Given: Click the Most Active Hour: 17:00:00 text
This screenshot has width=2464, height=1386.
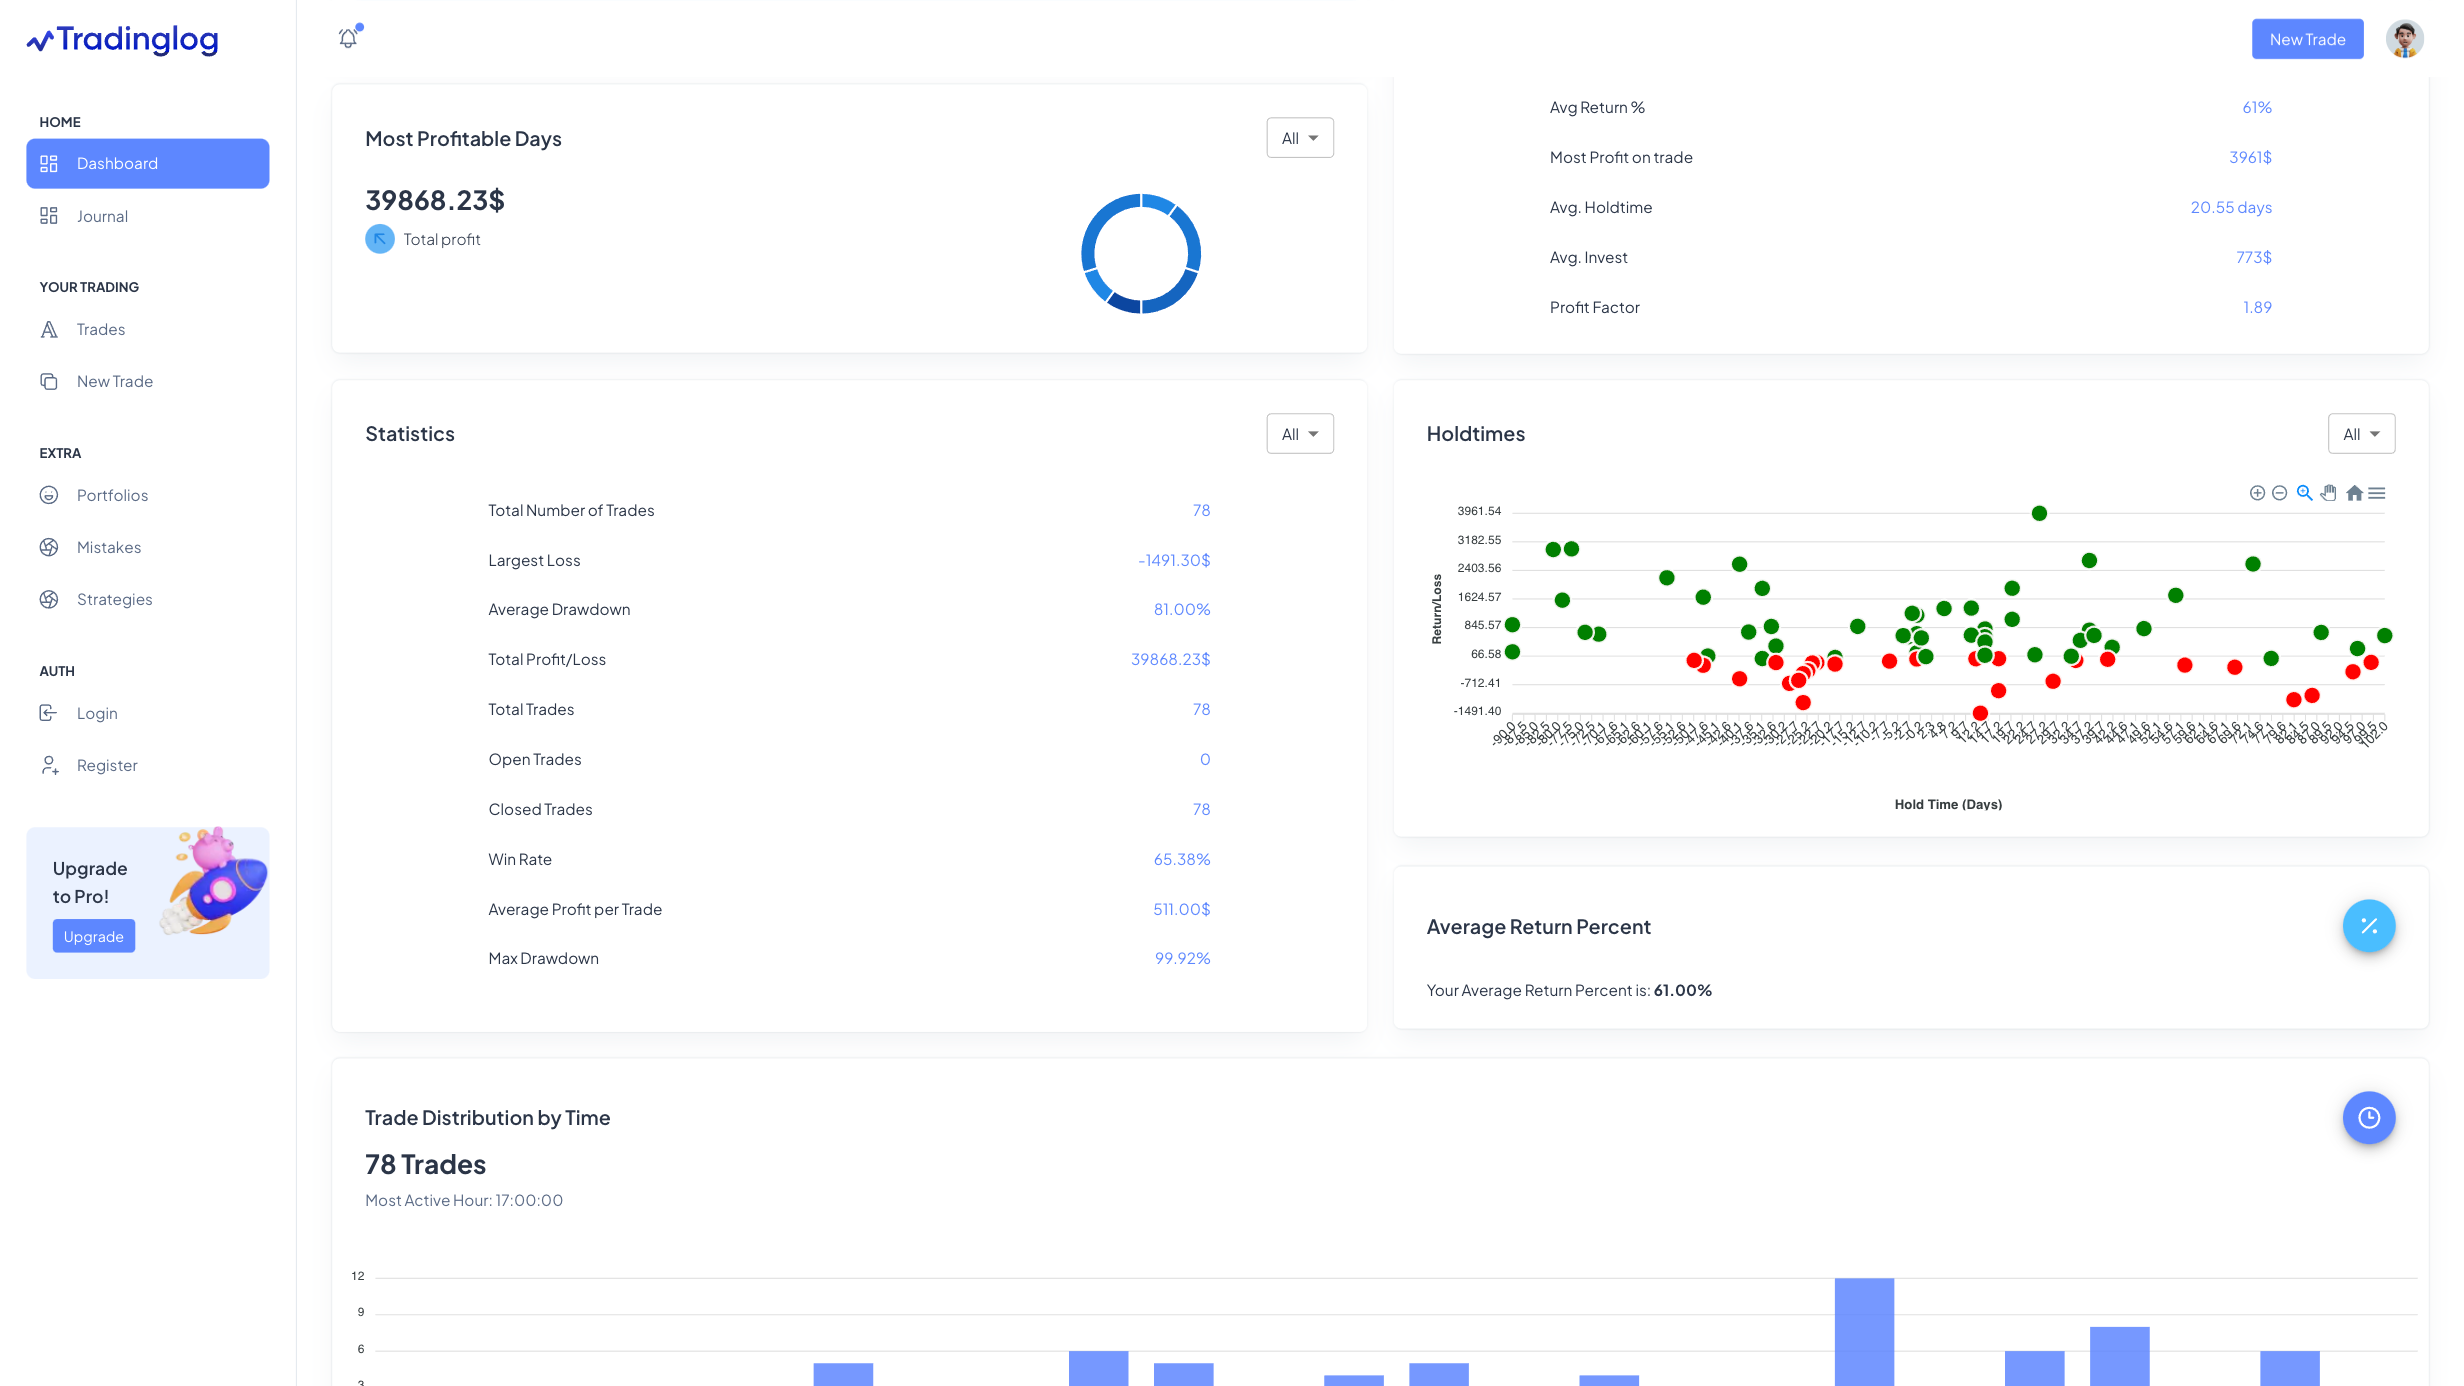Looking at the screenshot, I should tap(464, 1200).
